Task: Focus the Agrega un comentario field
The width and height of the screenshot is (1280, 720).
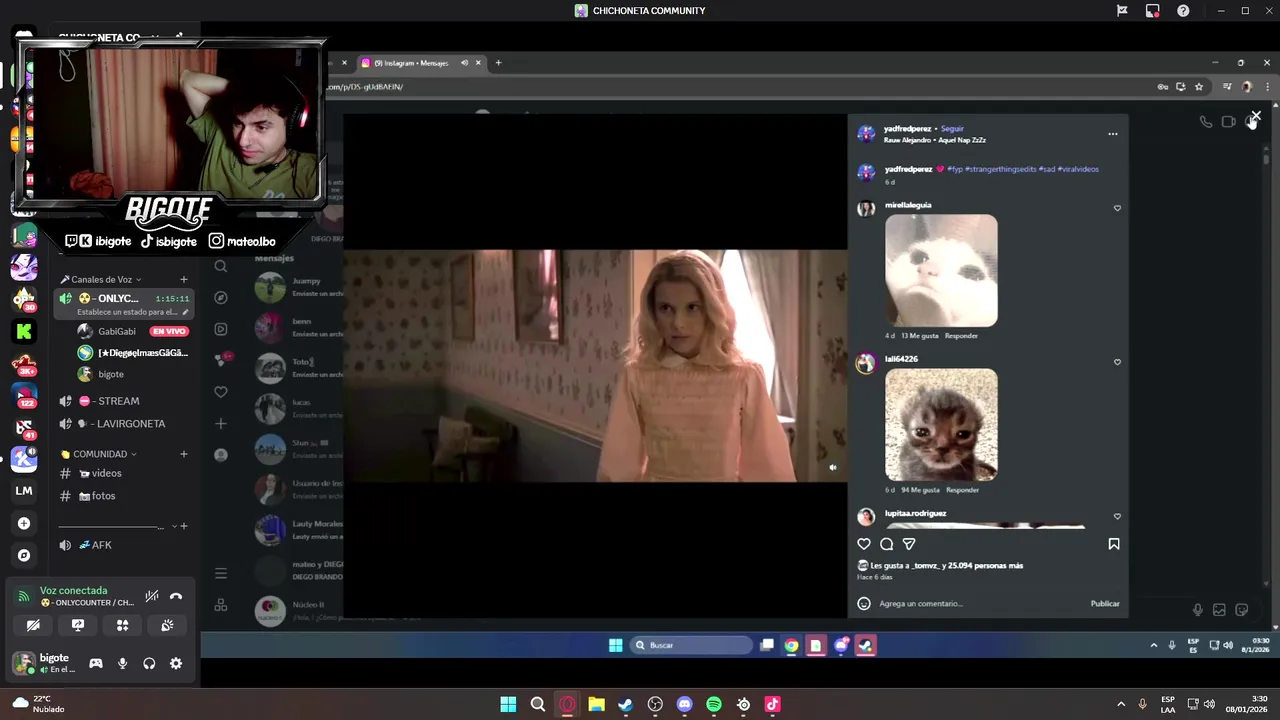Action: pos(980,604)
